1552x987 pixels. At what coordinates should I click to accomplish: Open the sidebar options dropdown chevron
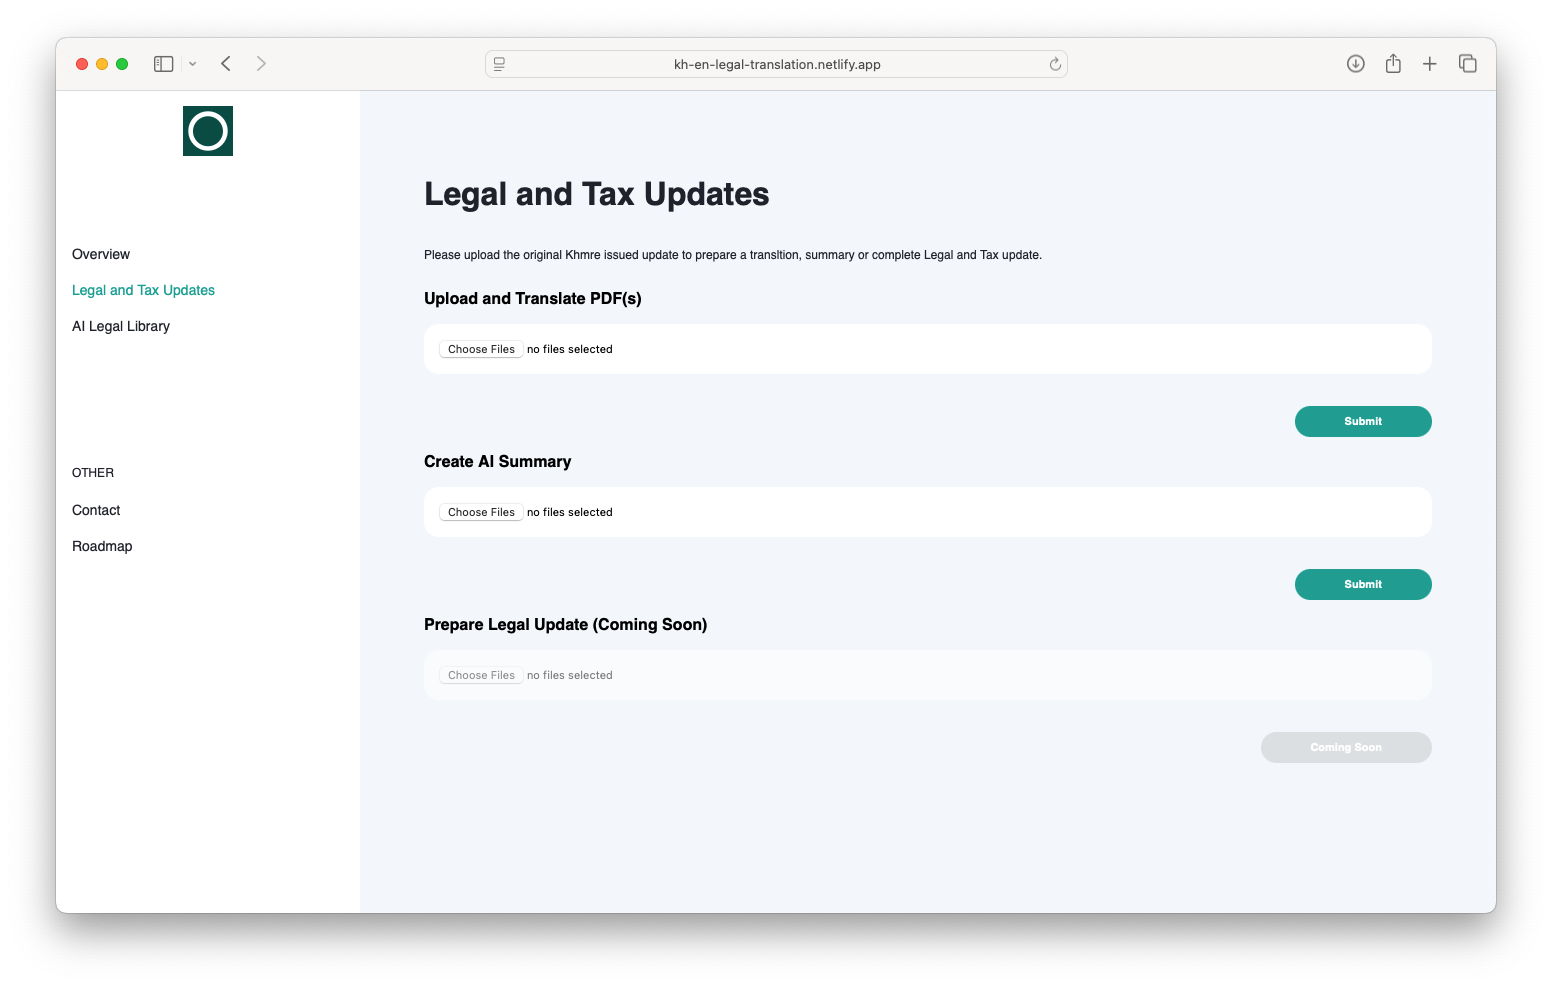point(193,64)
